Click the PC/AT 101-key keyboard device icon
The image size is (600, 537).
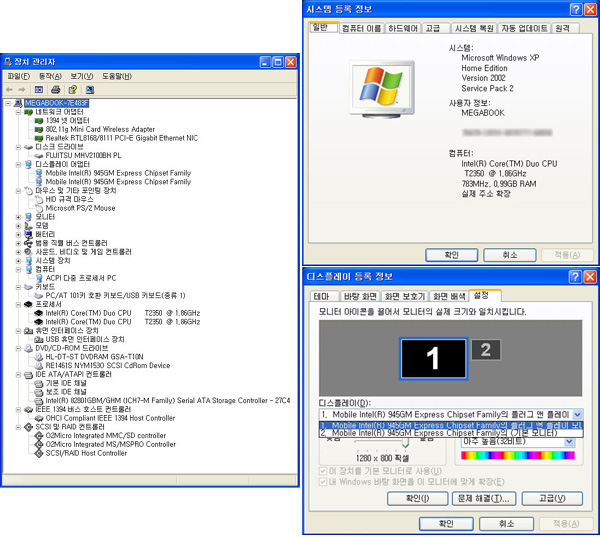click(x=38, y=295)
